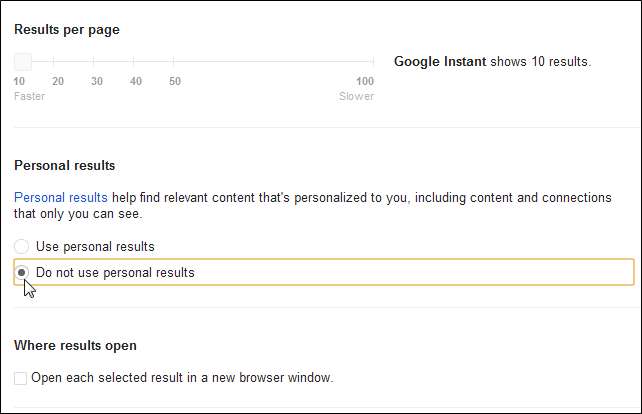Set results per page to 50
Screen dimensions: 642x414
[175, 63]
